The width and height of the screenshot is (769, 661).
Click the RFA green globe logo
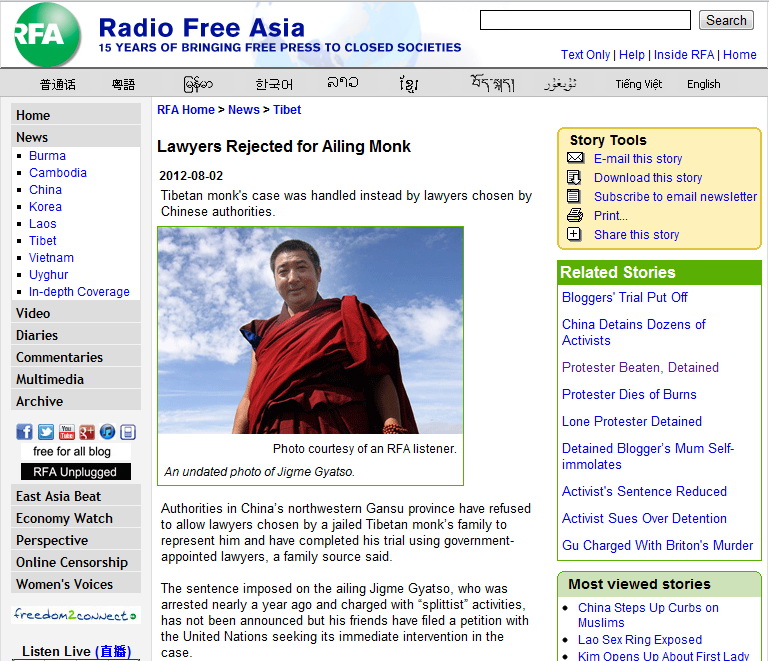point(47,34)
